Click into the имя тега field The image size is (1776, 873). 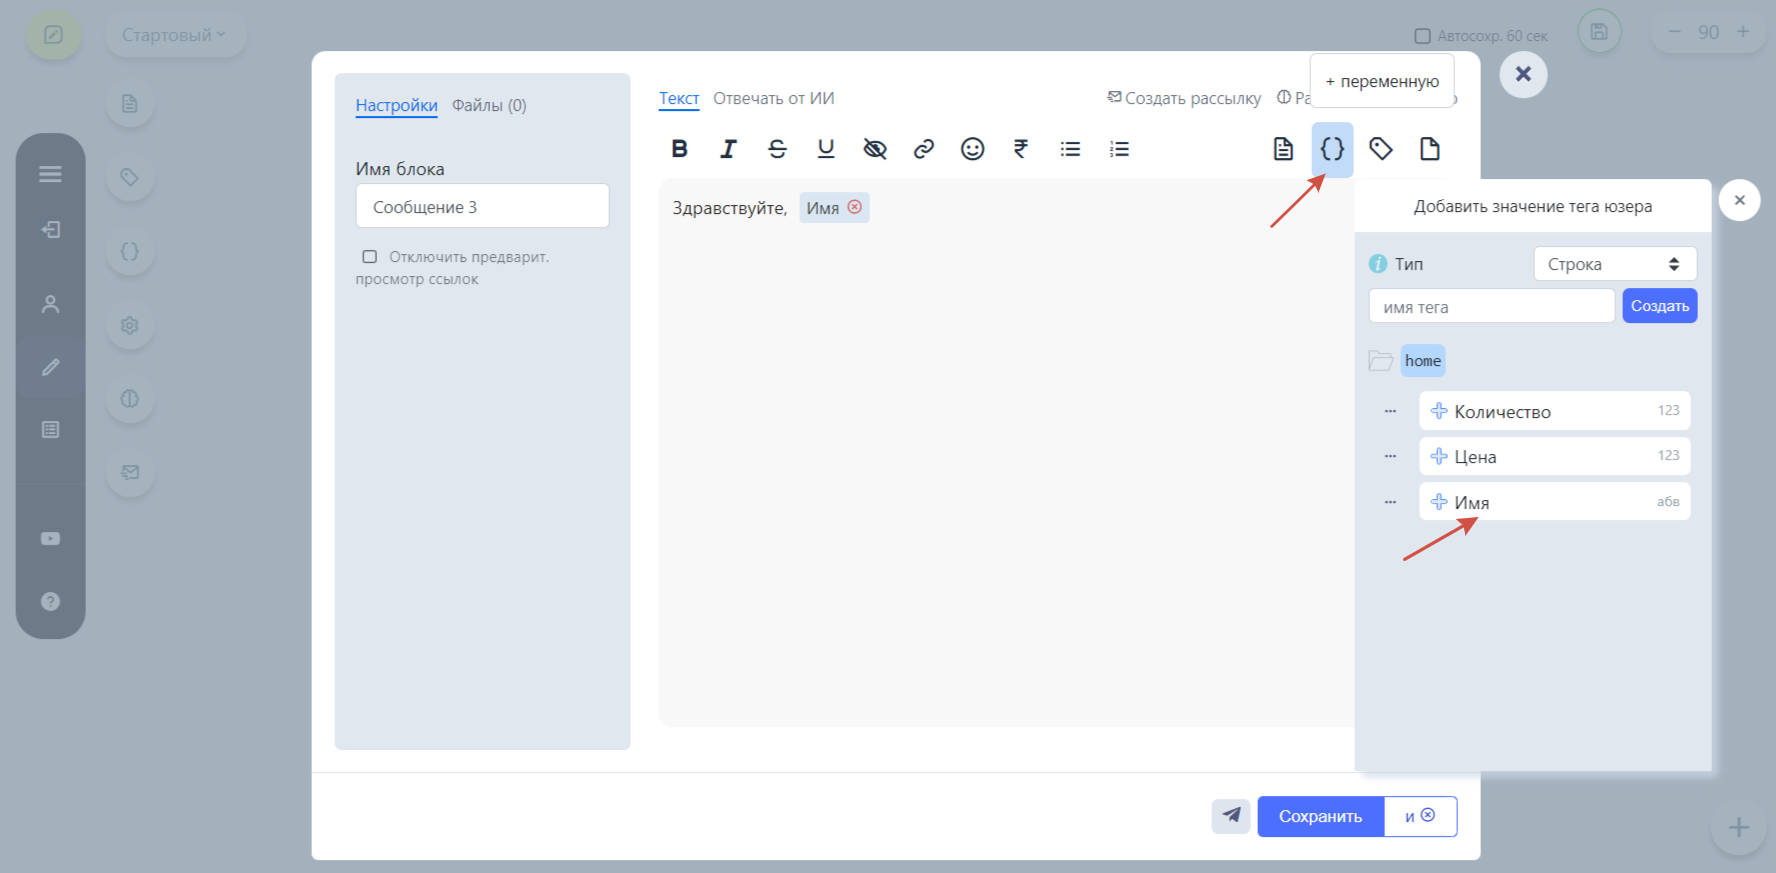pos(1491,306)
